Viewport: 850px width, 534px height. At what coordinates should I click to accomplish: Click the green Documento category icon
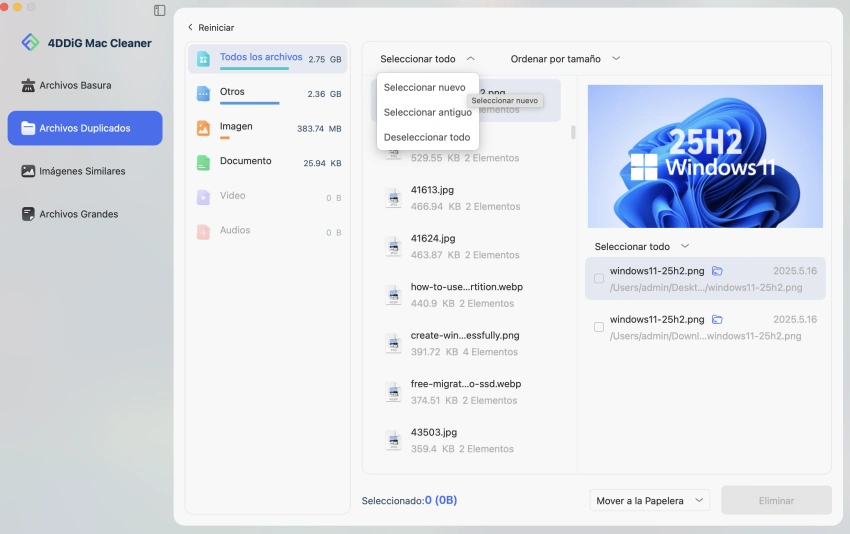point(203,163)
